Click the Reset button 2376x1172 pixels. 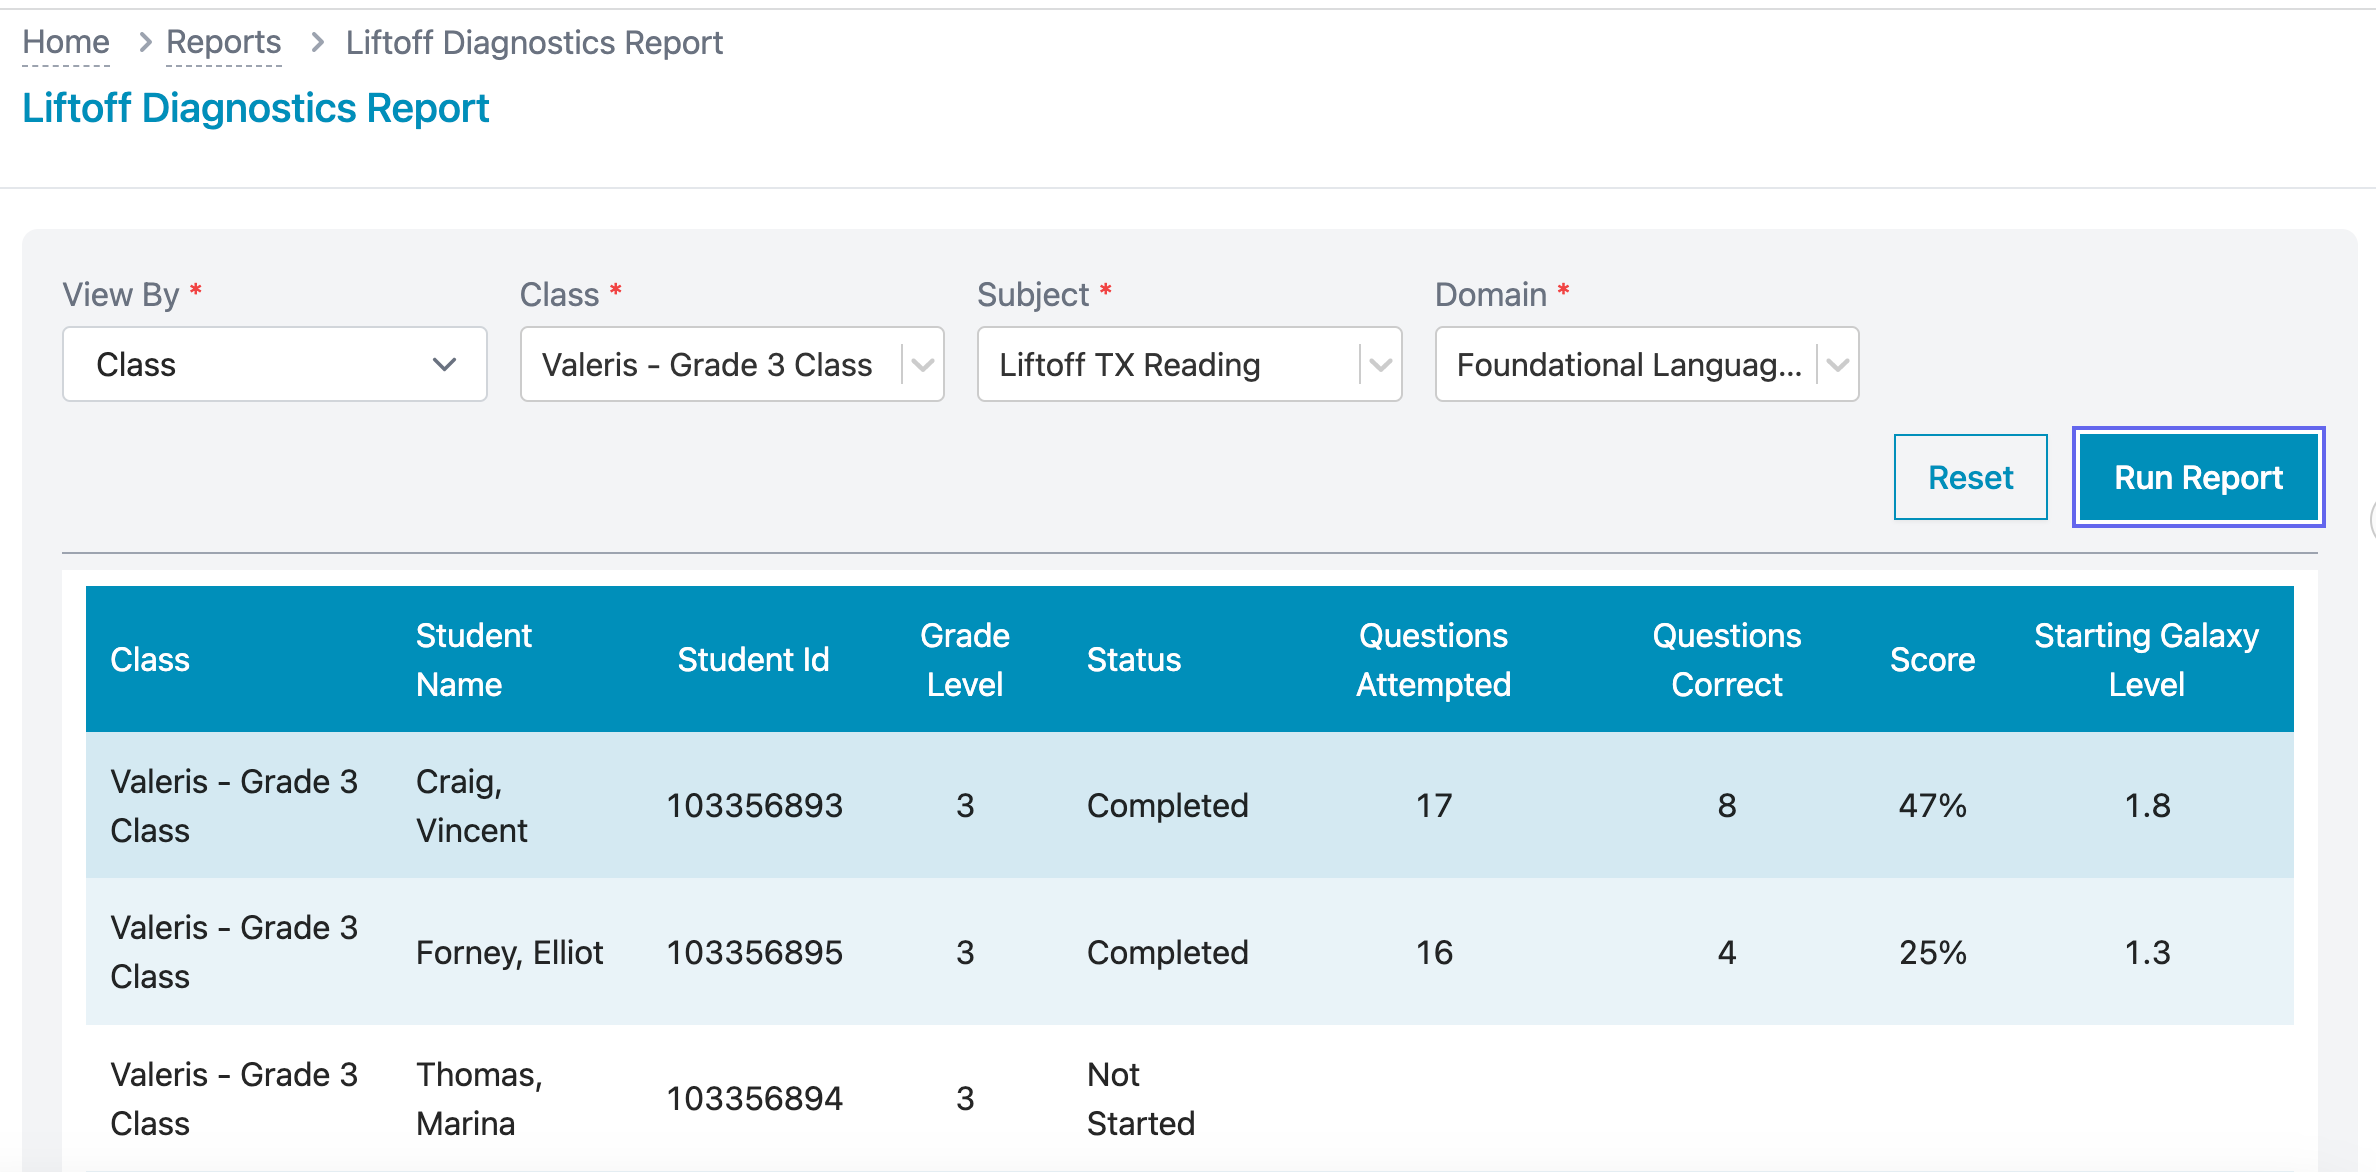1970,477
